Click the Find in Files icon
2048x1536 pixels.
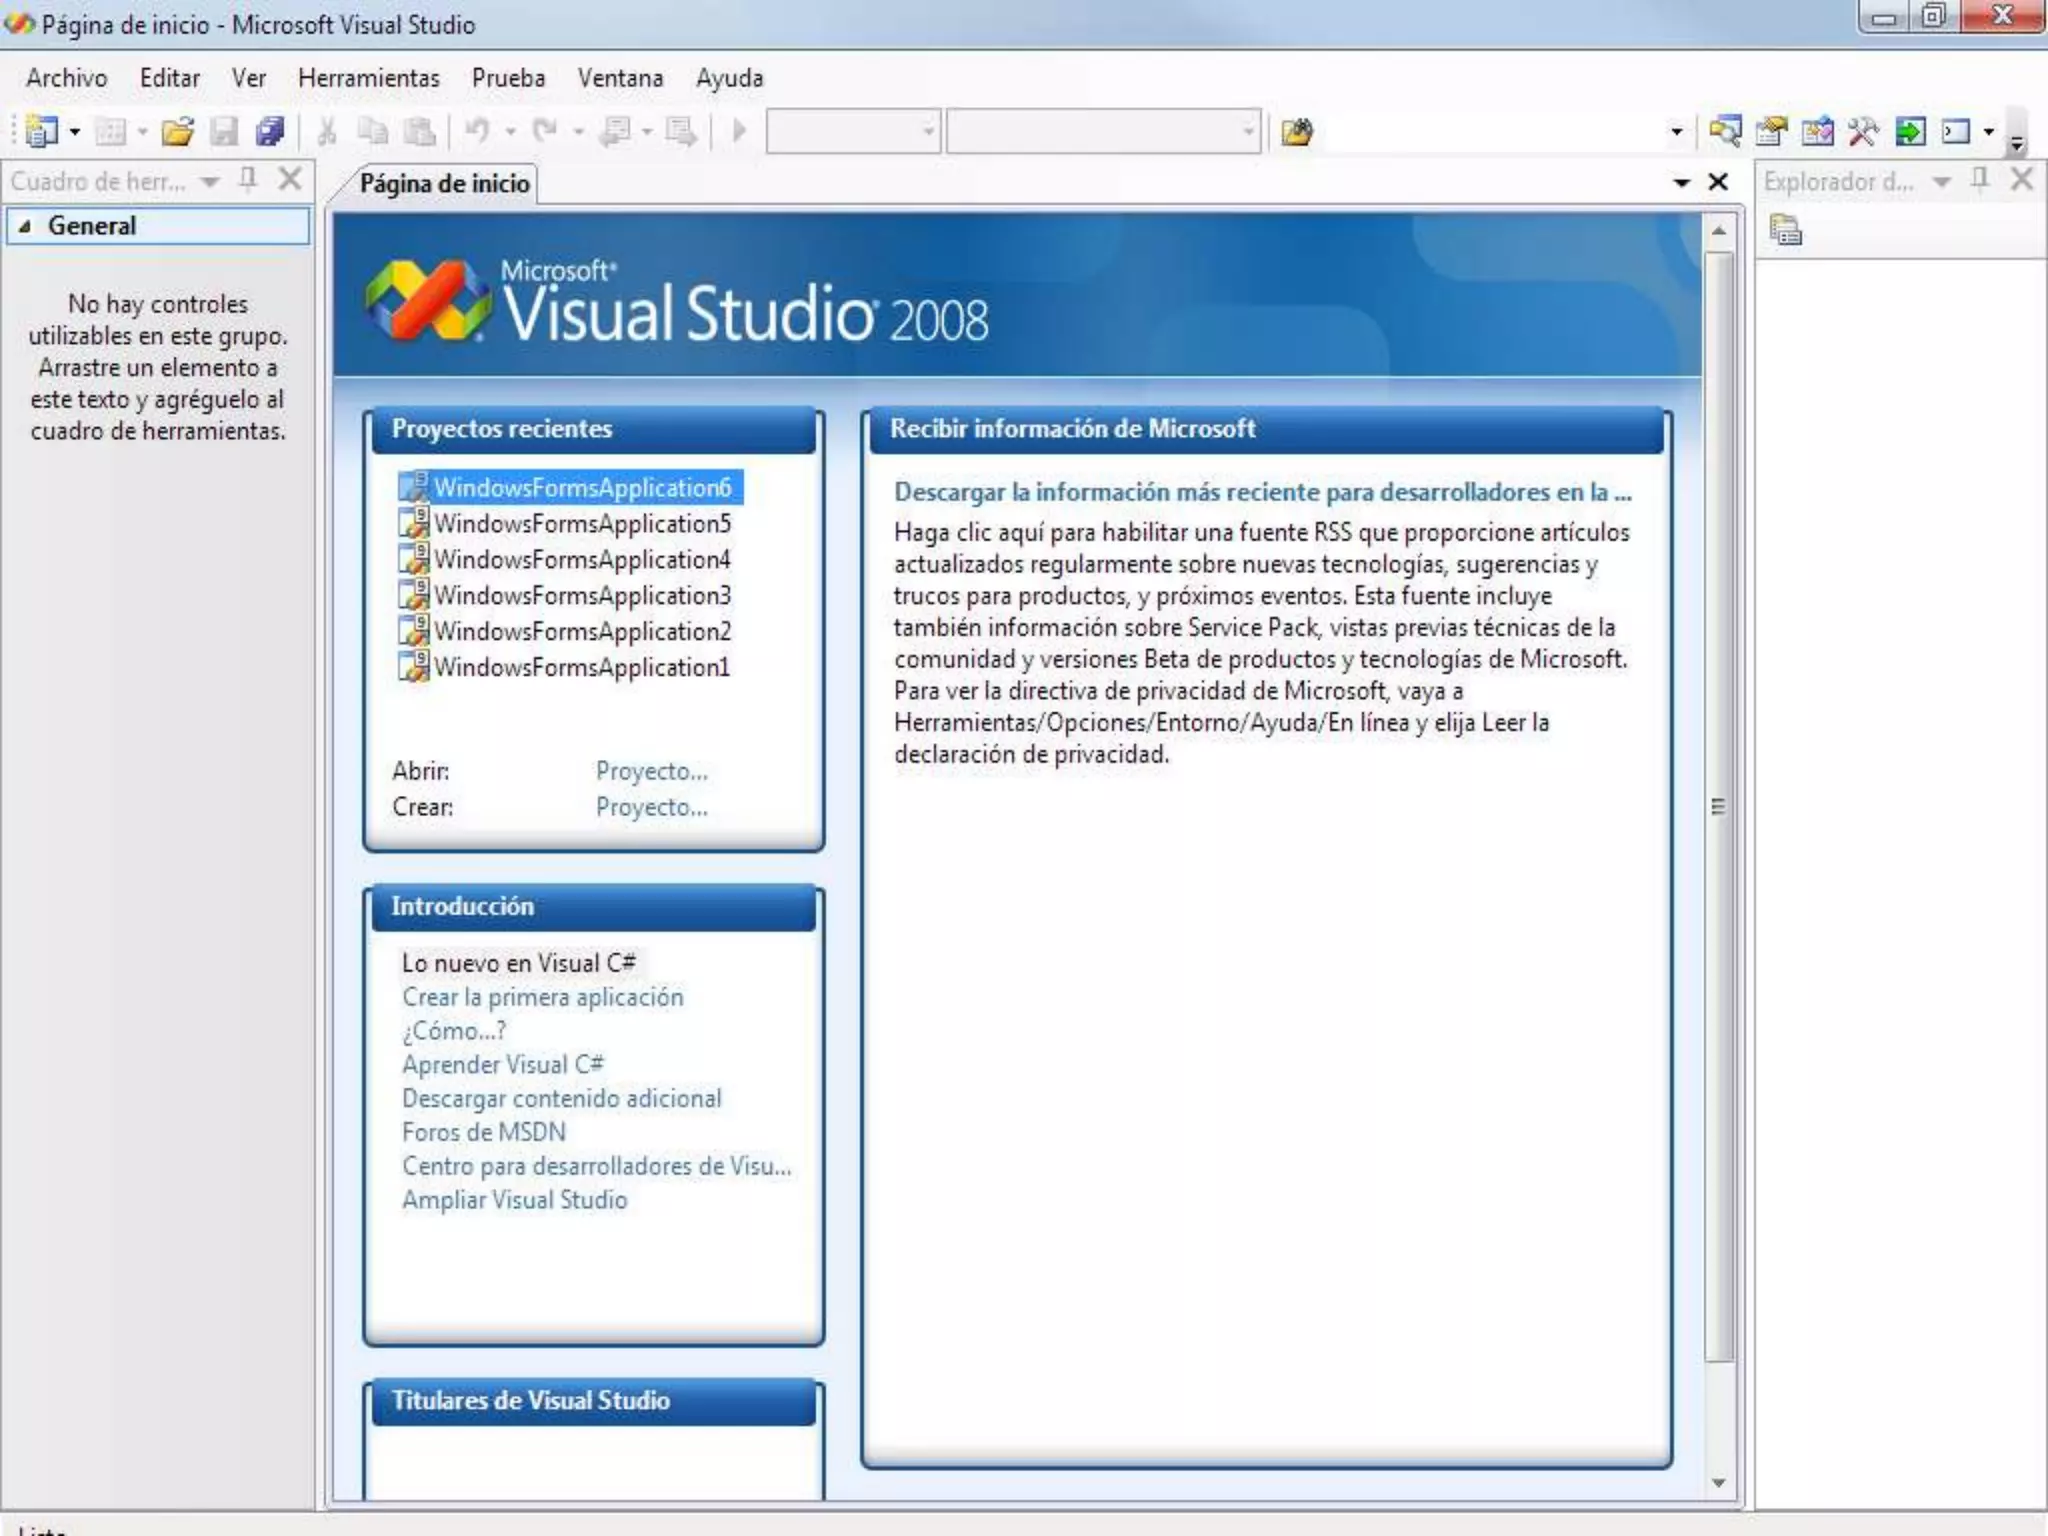pos(1297,131)
